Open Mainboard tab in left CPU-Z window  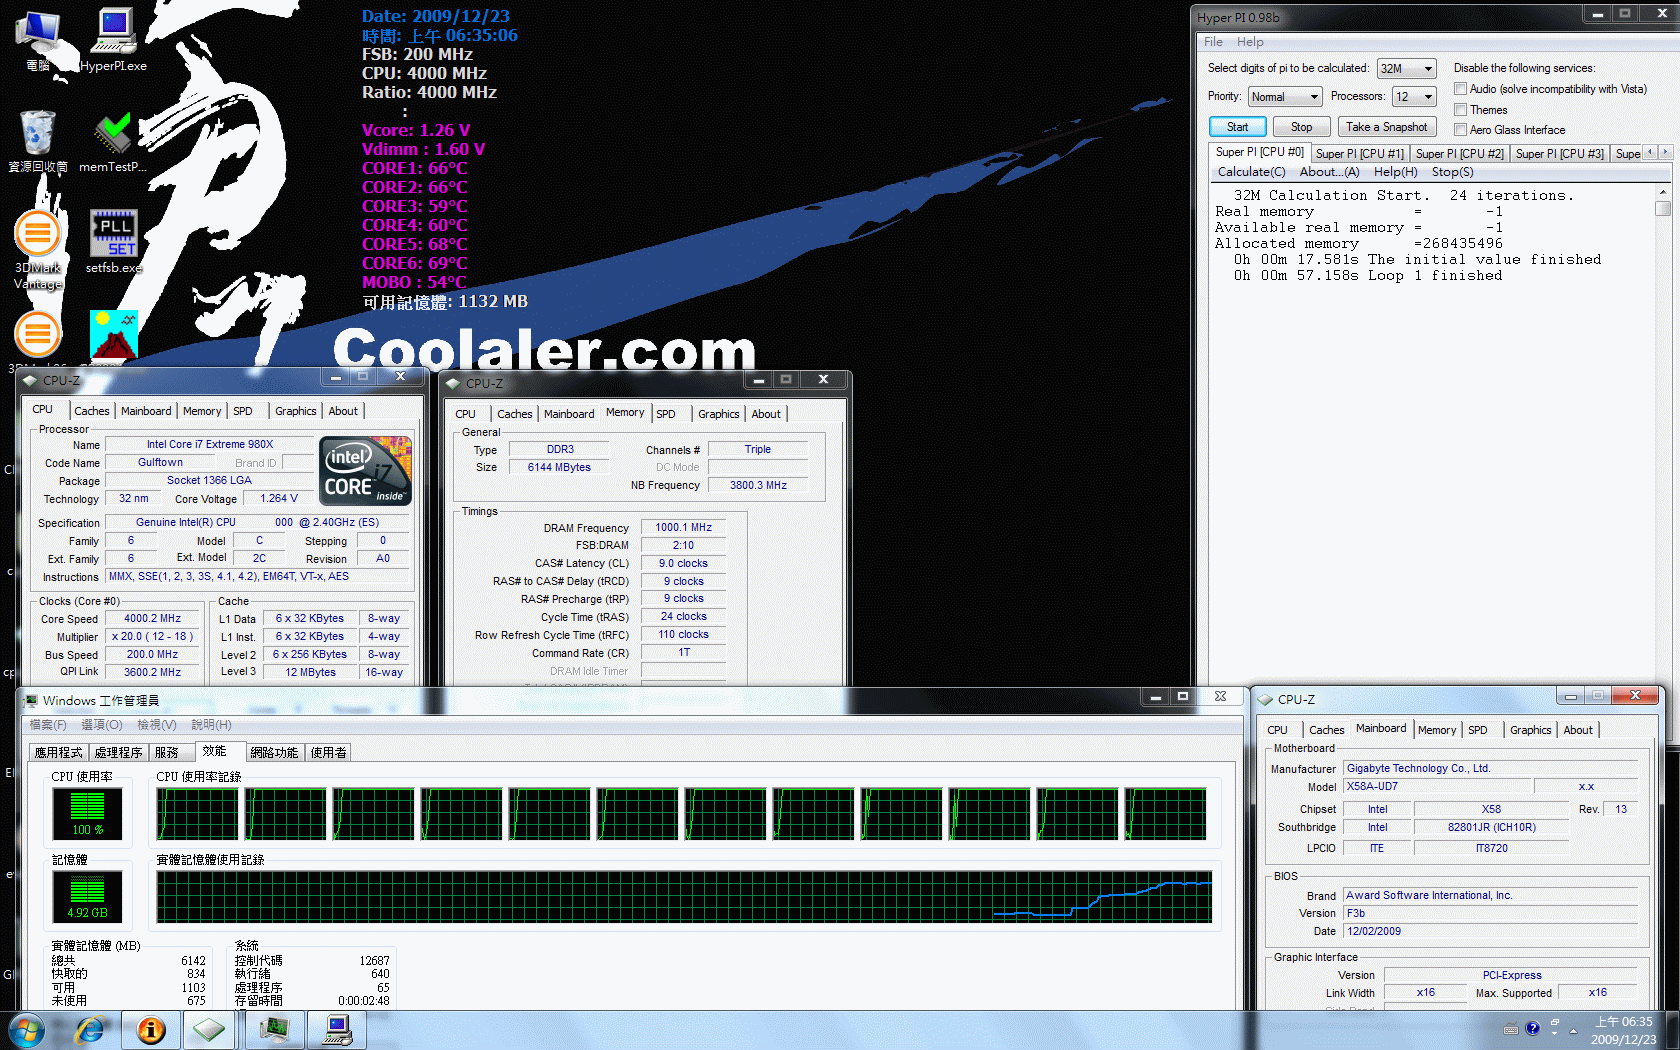click(x=146, y=411)
